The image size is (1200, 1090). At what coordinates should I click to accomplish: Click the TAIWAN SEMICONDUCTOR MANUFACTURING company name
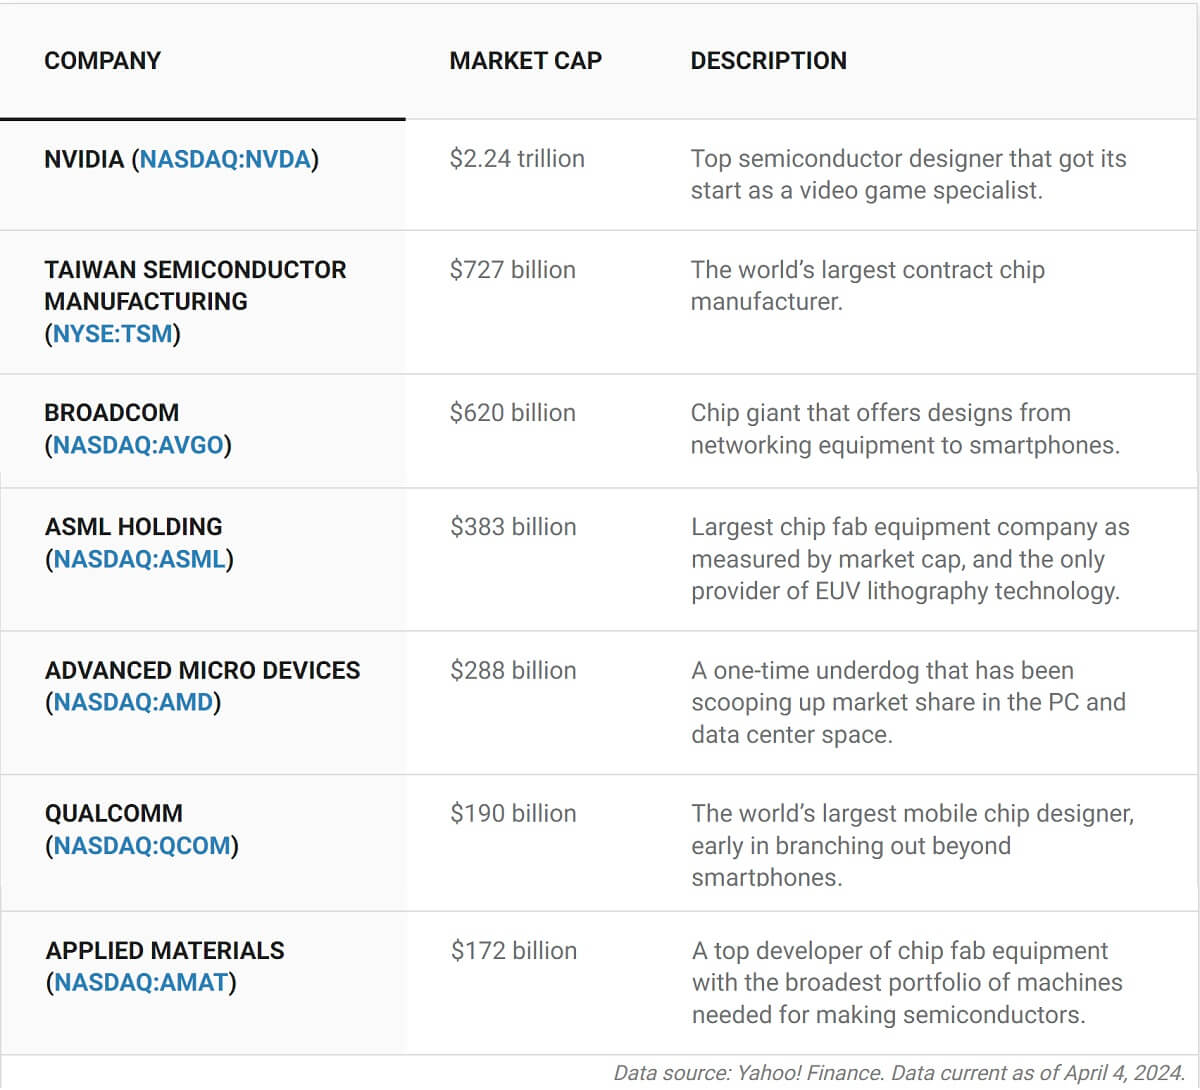click(x=195, y=286)
